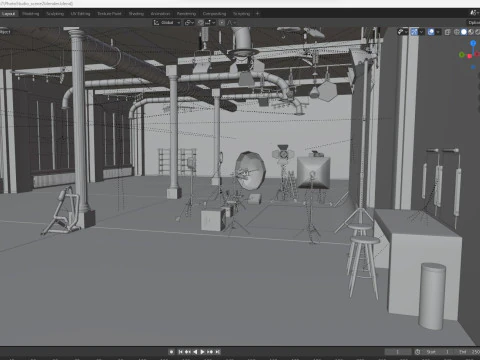480x360 pixels.
Task: Add a new workspace with the plus icon
Action: [257, 14]
